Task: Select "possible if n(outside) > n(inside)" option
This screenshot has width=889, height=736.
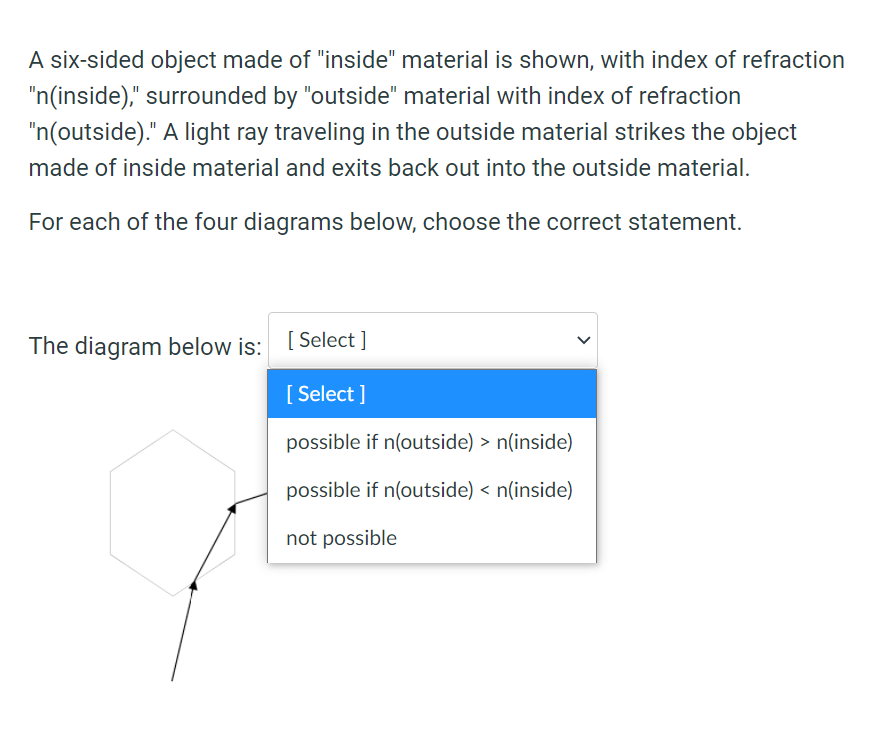Action: coord(430,442)
